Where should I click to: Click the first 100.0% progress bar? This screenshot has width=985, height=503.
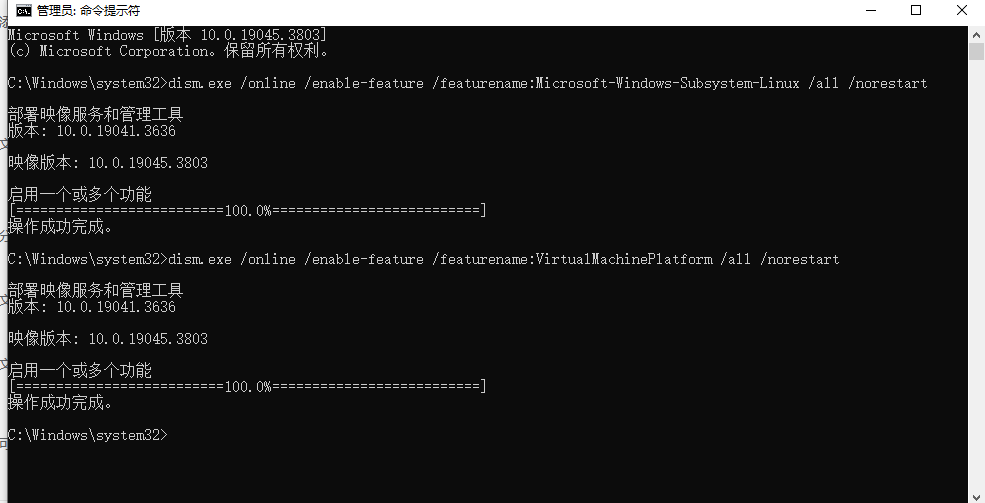[248, 210]
